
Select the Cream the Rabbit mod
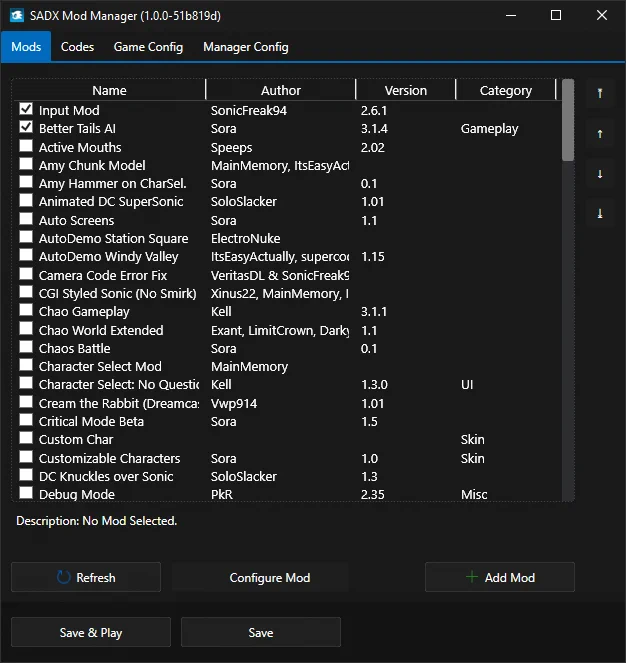[x=288, y=403]
